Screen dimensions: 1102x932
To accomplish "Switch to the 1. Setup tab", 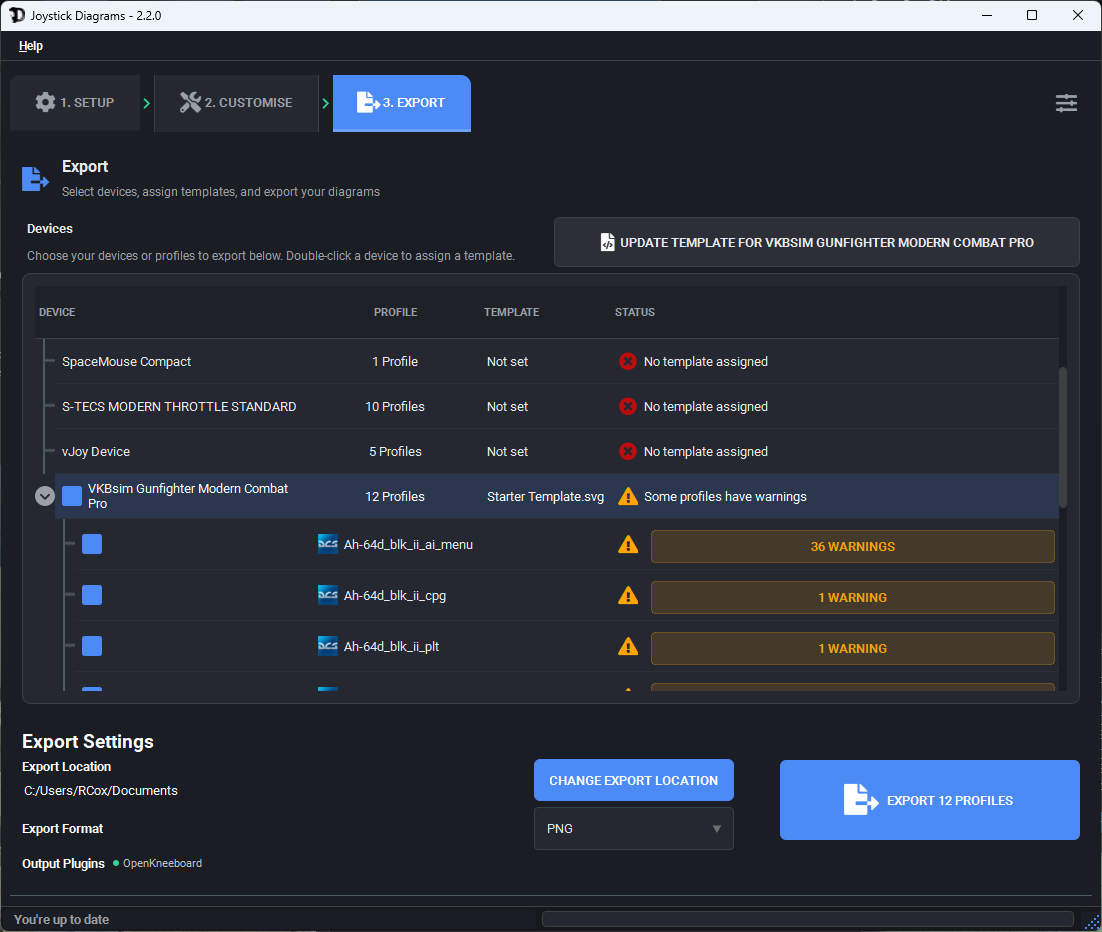I will click(74, 103).
